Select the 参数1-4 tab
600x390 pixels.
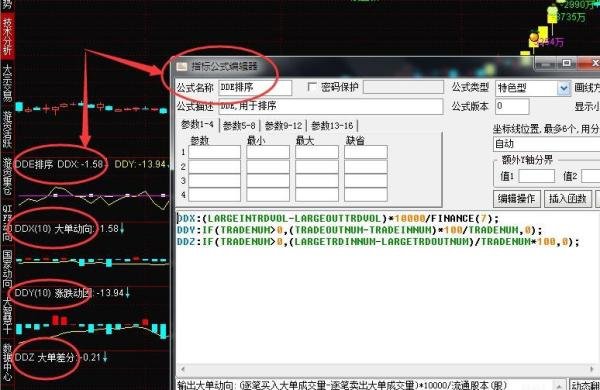pyautogui.click(x=197, y=125)
